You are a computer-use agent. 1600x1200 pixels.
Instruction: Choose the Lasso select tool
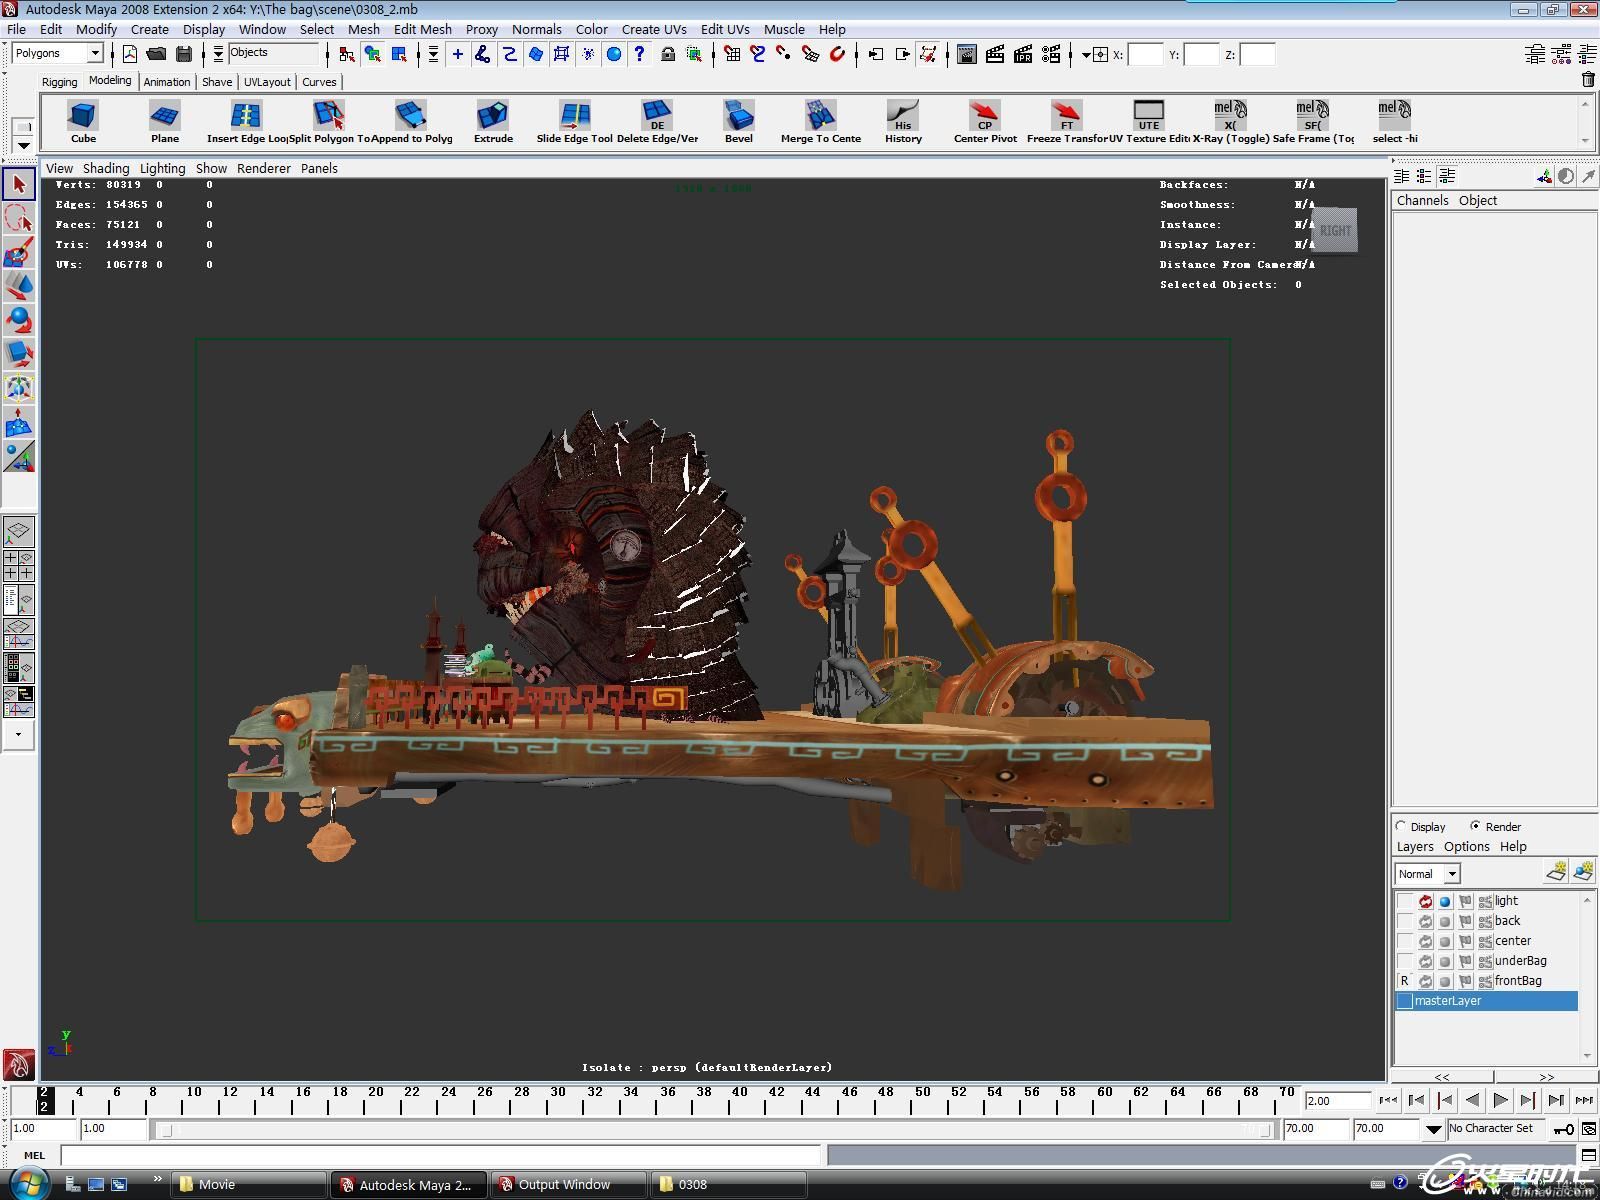[x=19, y=218]
